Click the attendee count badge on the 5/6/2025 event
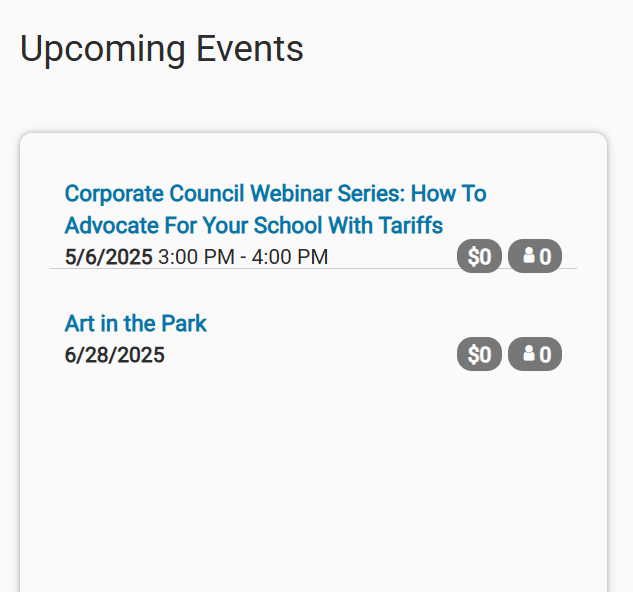This screenshot has height=592, width=633. coord(535,256)
